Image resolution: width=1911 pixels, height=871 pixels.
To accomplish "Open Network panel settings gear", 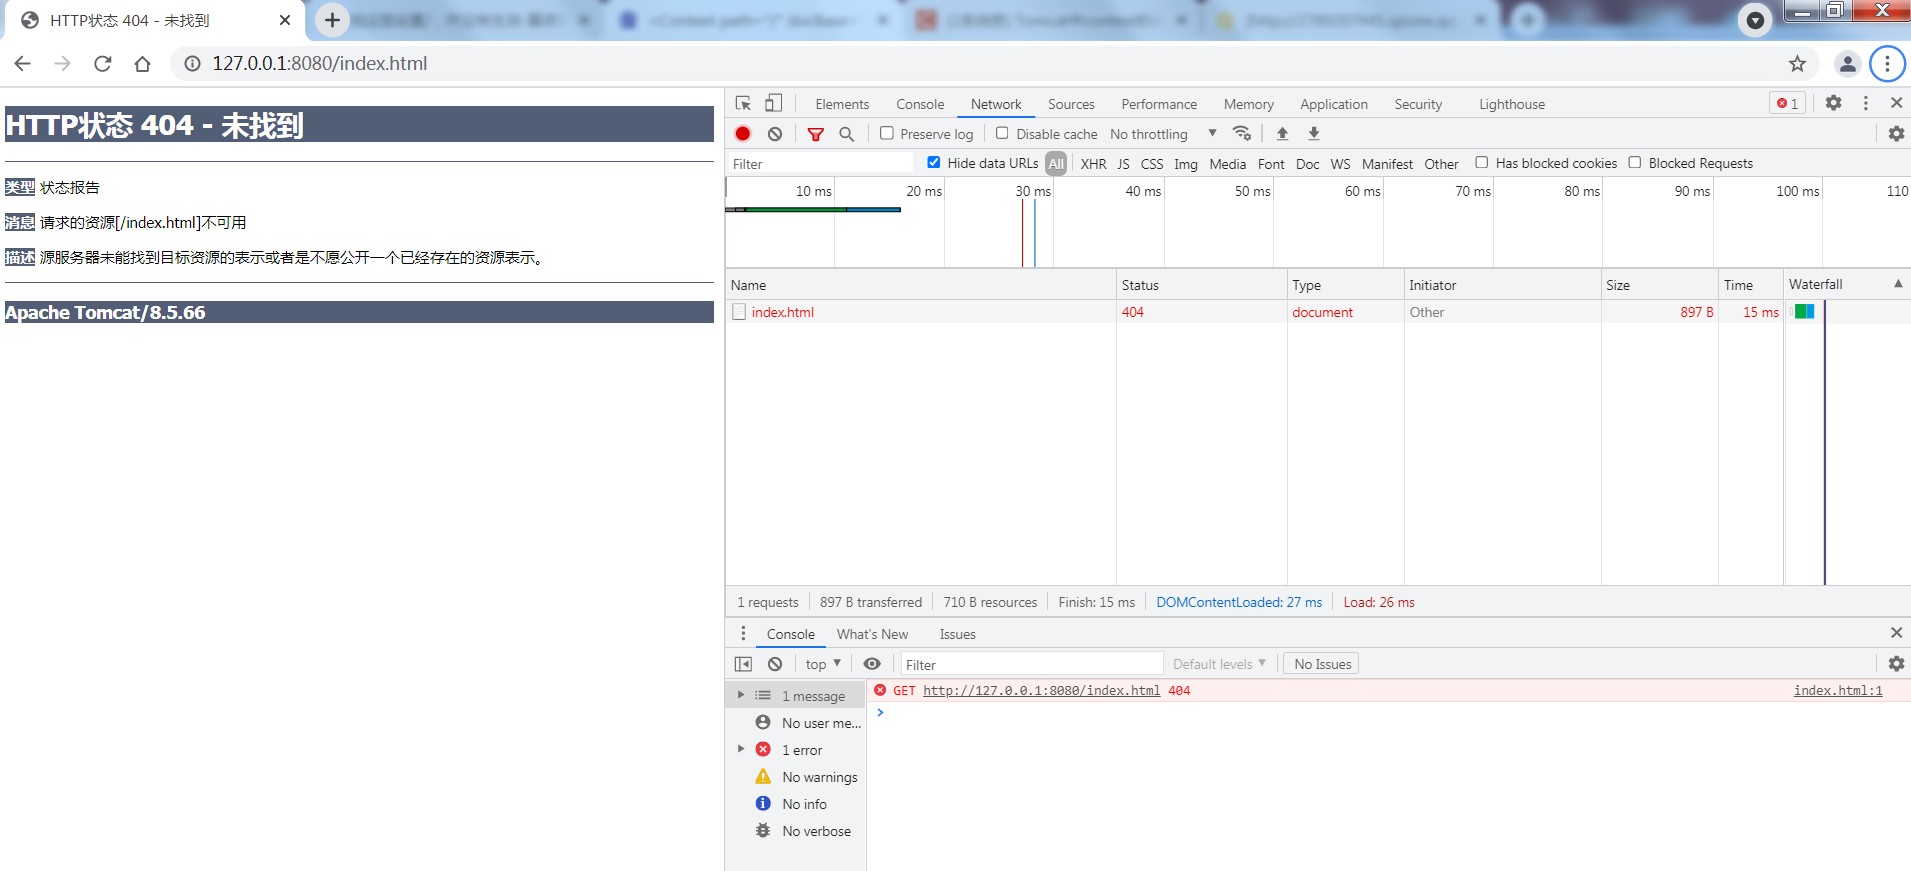I will click(x=1896, y=133).
